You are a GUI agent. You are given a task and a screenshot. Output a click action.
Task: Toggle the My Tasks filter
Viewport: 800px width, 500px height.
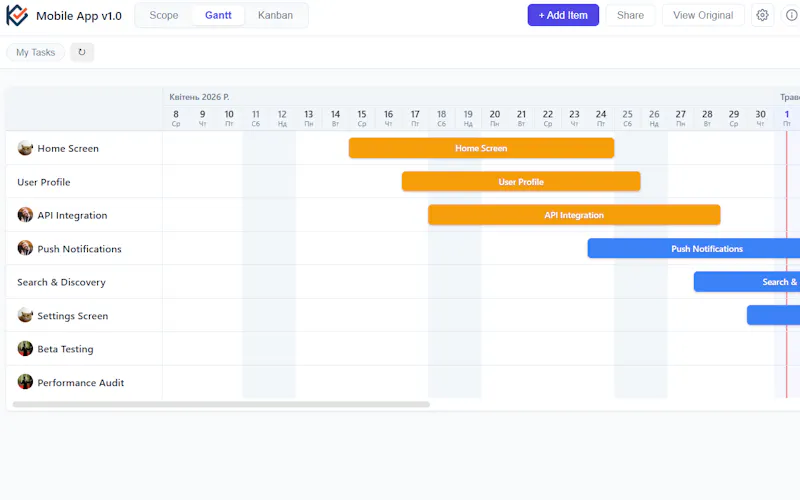[x=35, y=52]
